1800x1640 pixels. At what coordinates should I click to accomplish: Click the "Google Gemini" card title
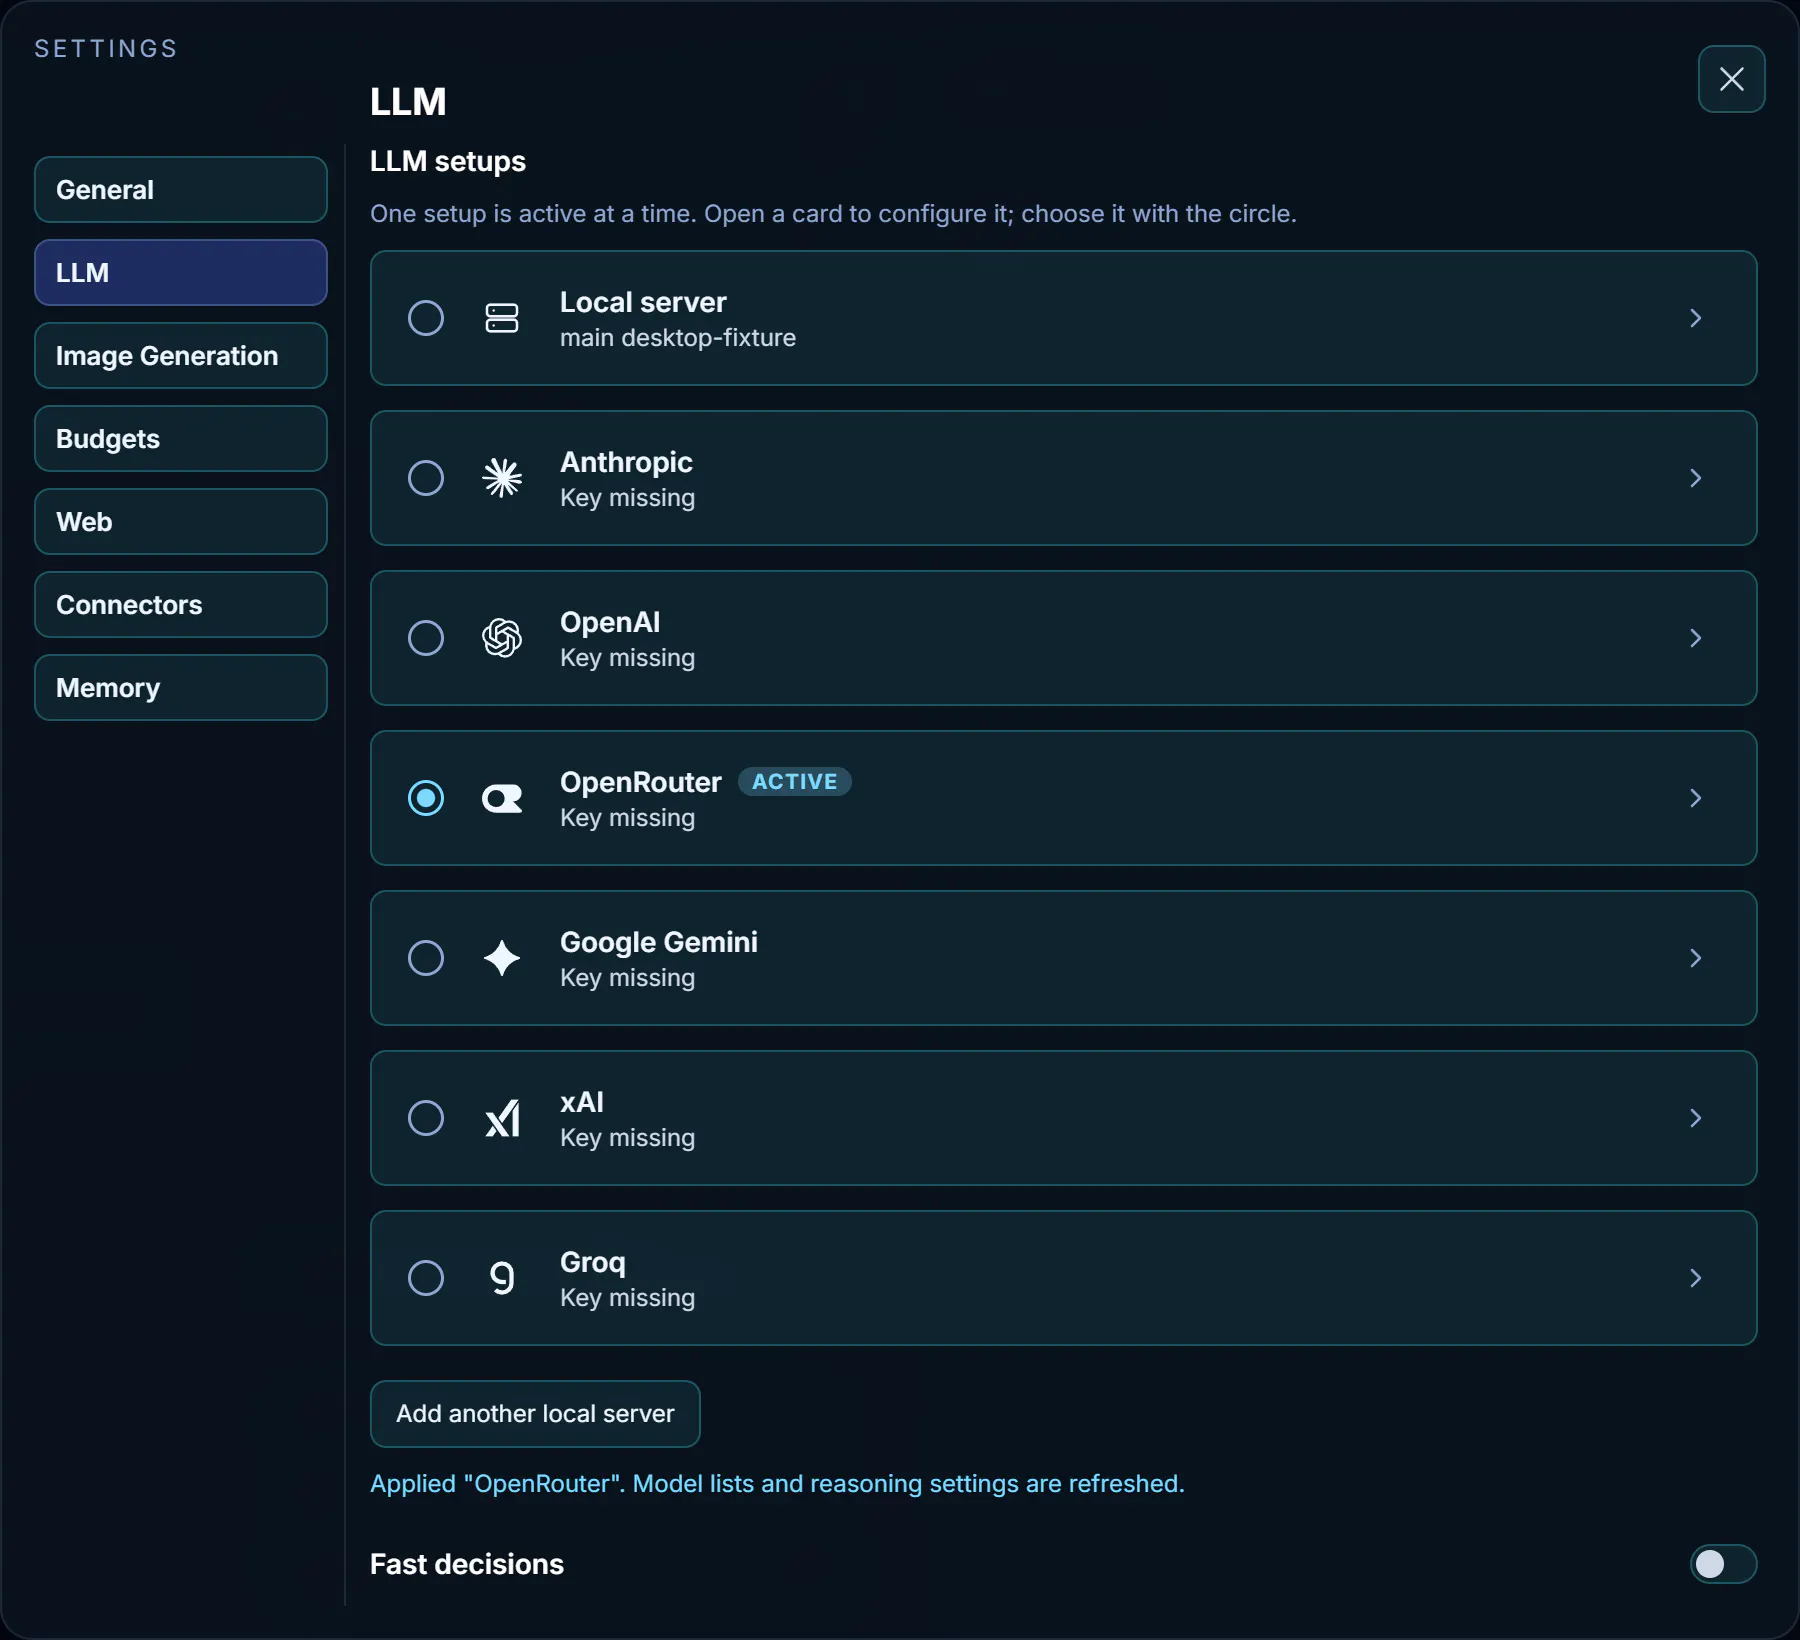(x=659, y=942)
